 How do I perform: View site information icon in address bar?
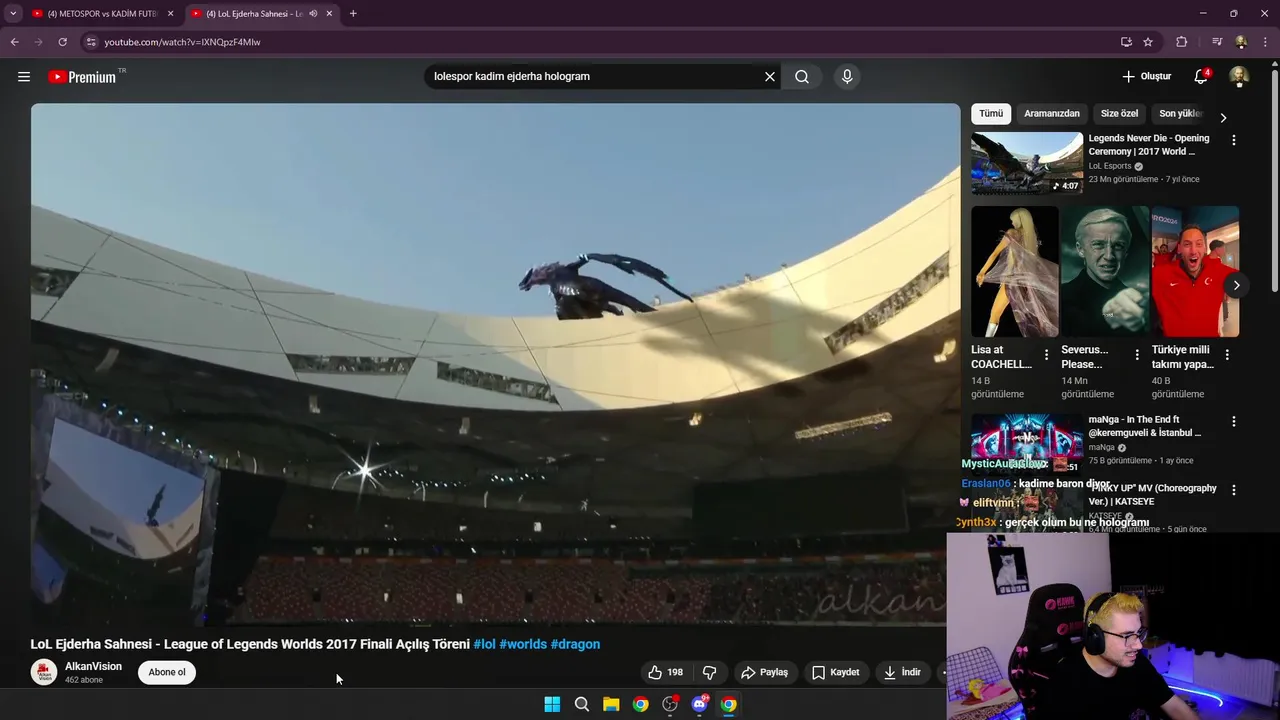(91, 42)
